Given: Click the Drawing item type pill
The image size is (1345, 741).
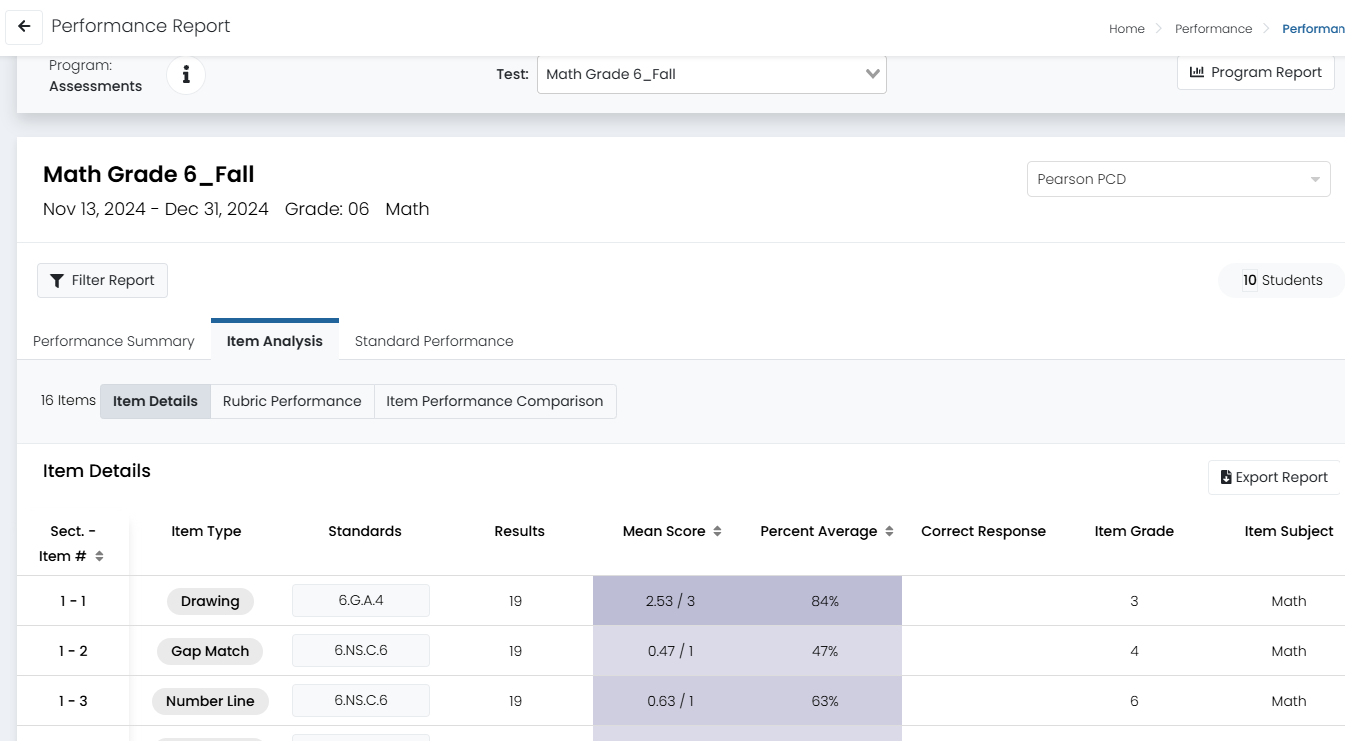Looking at the screenshot, I should coord(210,601).
